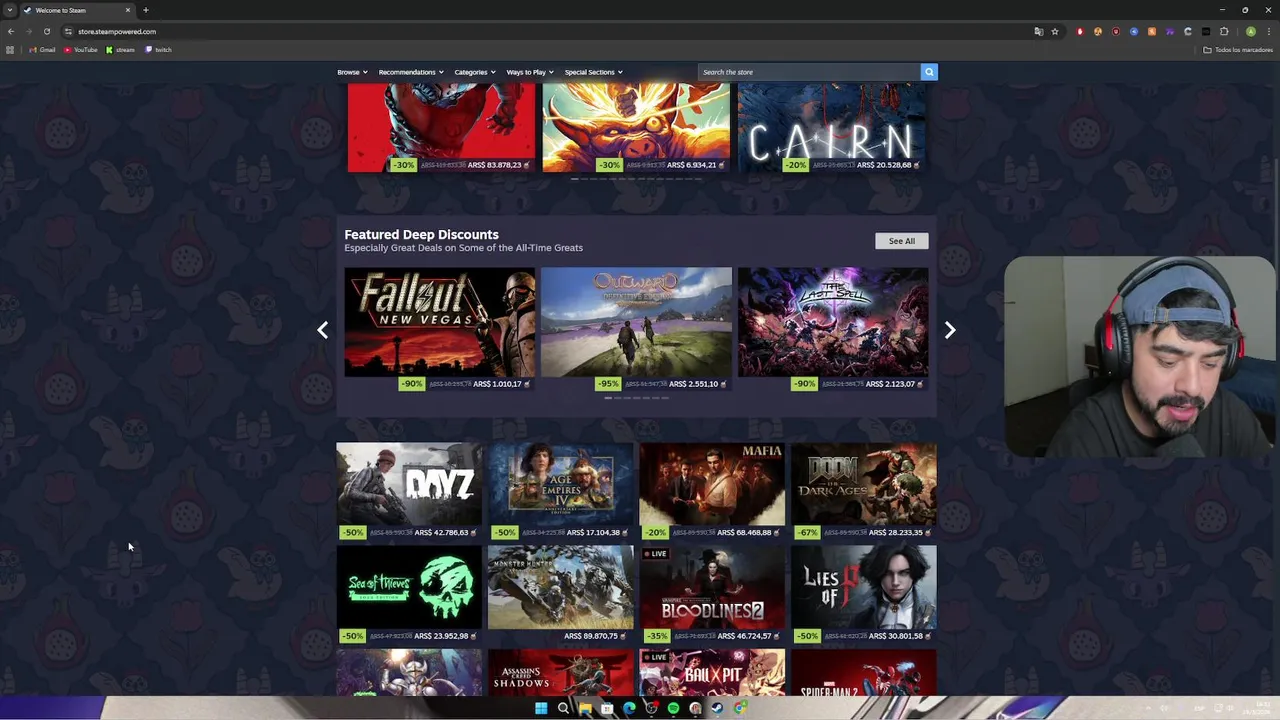Open the Spider-Man 2 tile
The image size is (1280, 720).
(x=864, y=672)
